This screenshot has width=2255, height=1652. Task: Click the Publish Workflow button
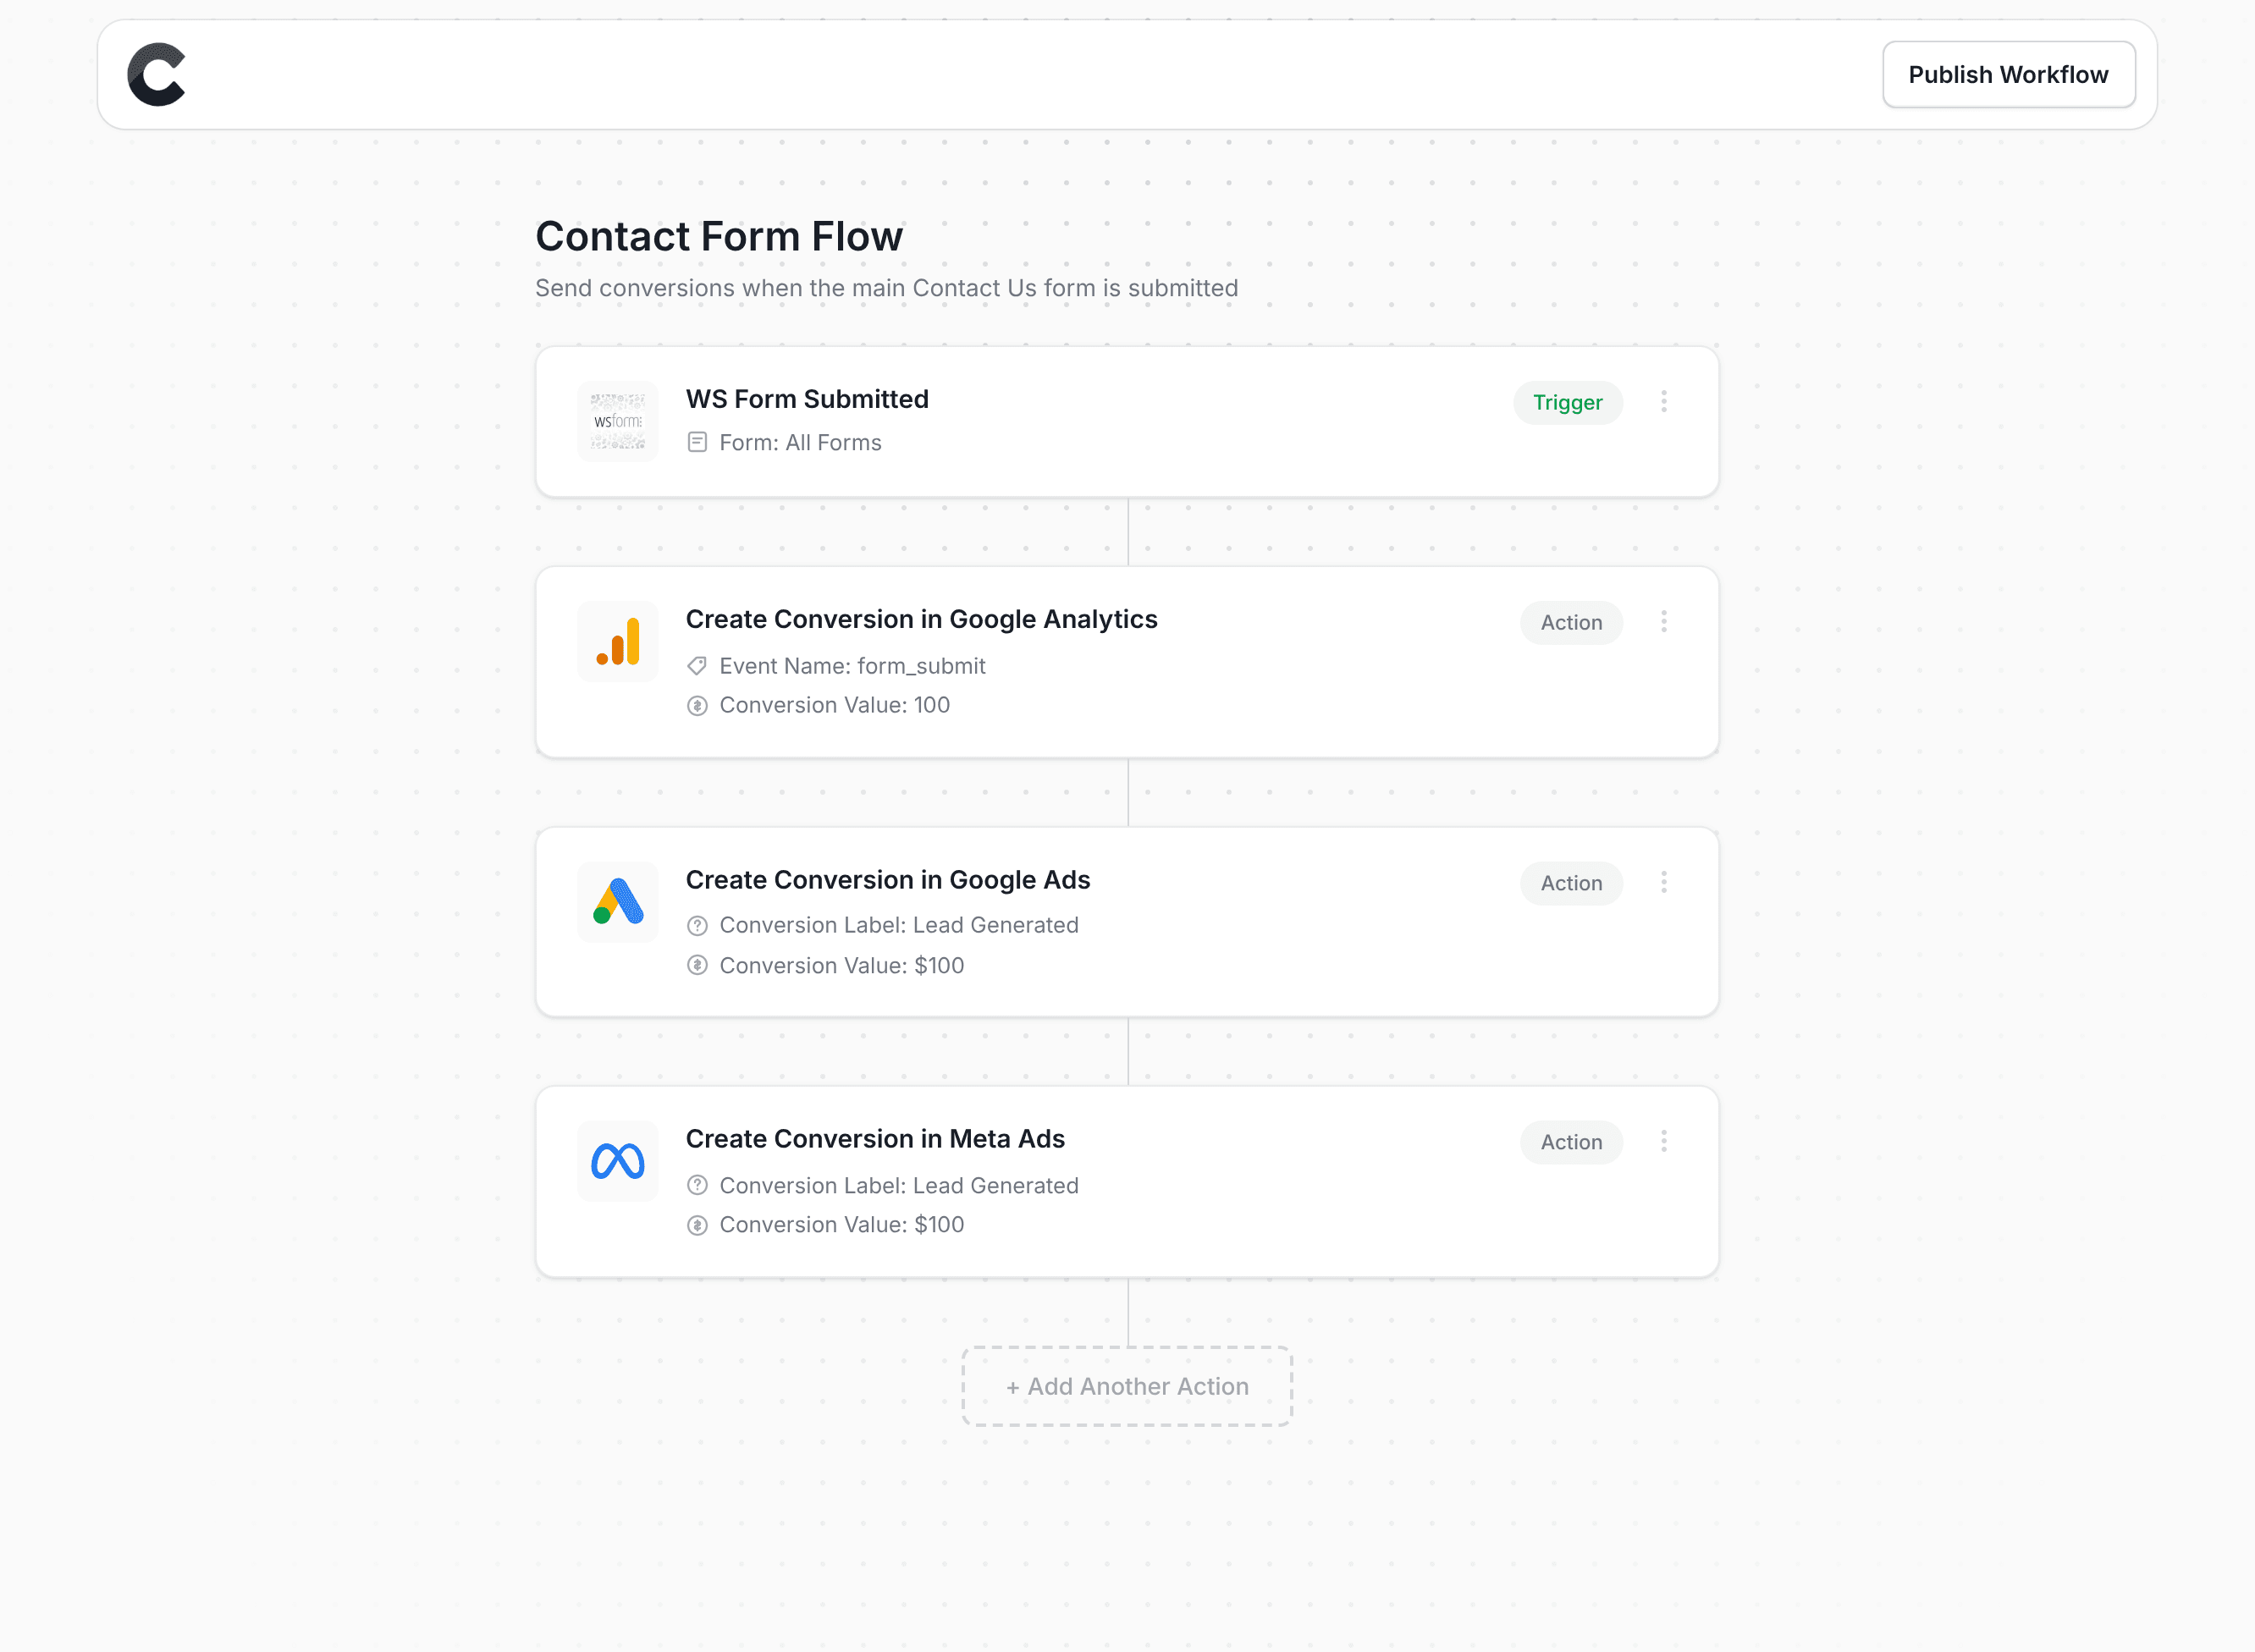(x=2009, y=74)
